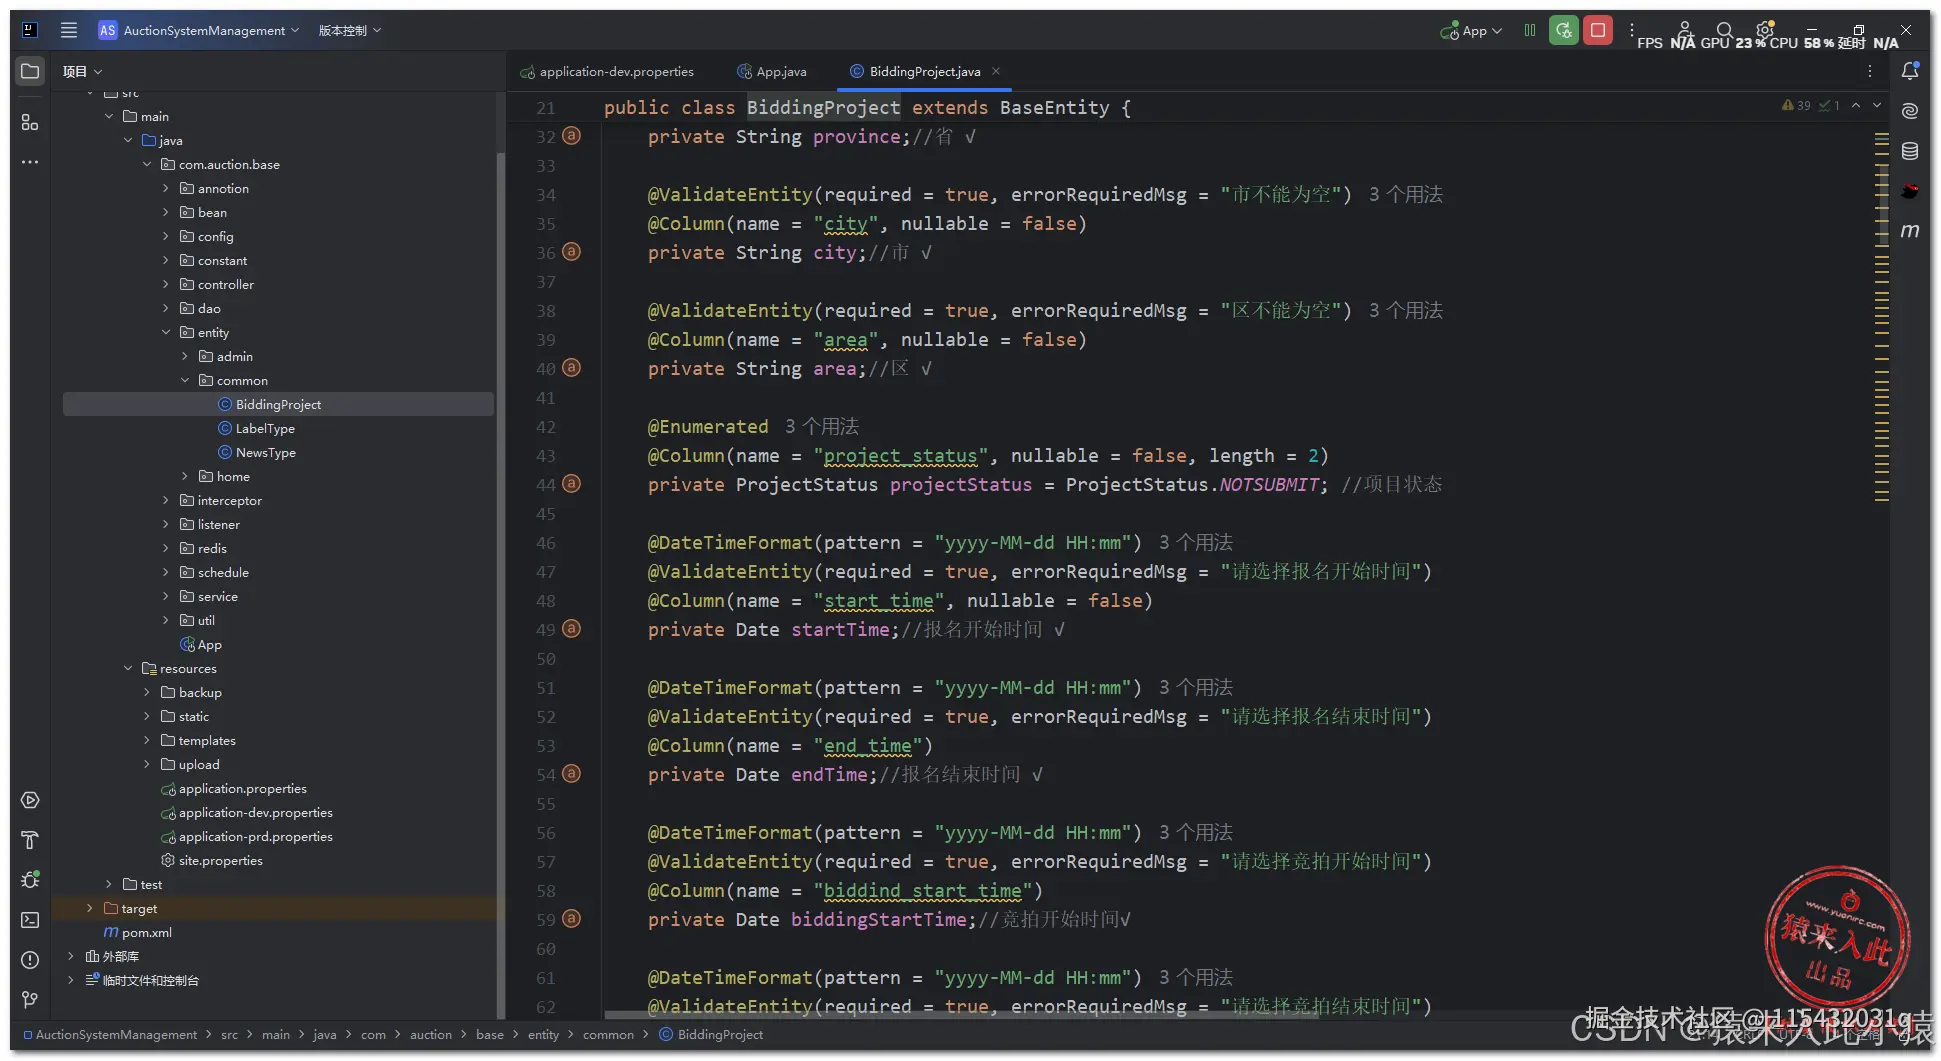Screen dimensions: 1941x1061
Task: Open the Debug tool window icon
Action: 30,880
